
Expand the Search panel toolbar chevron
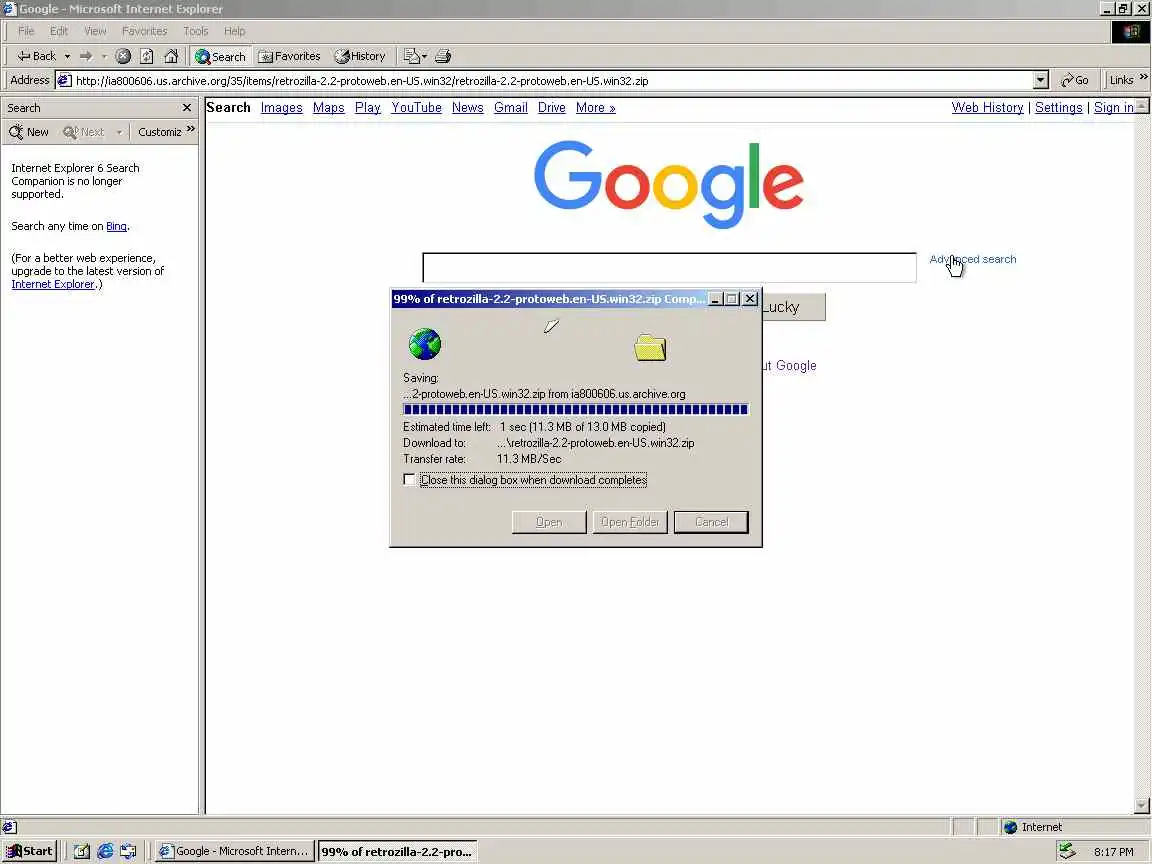(190, 129)
